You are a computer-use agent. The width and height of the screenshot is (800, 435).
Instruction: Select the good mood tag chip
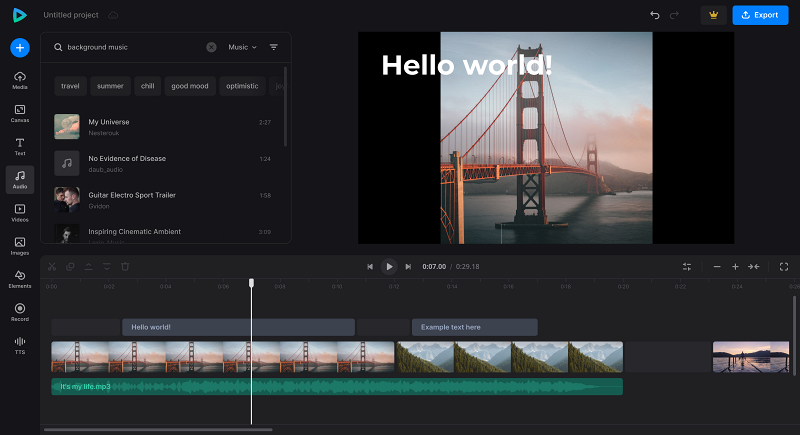pyautogui.click(x=190, y=86)
